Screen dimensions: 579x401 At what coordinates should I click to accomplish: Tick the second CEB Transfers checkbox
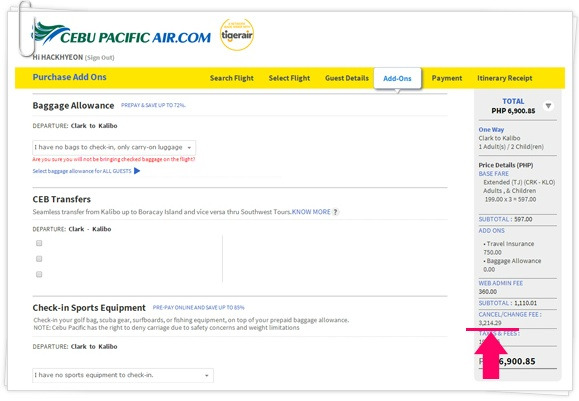pos(39,258)
